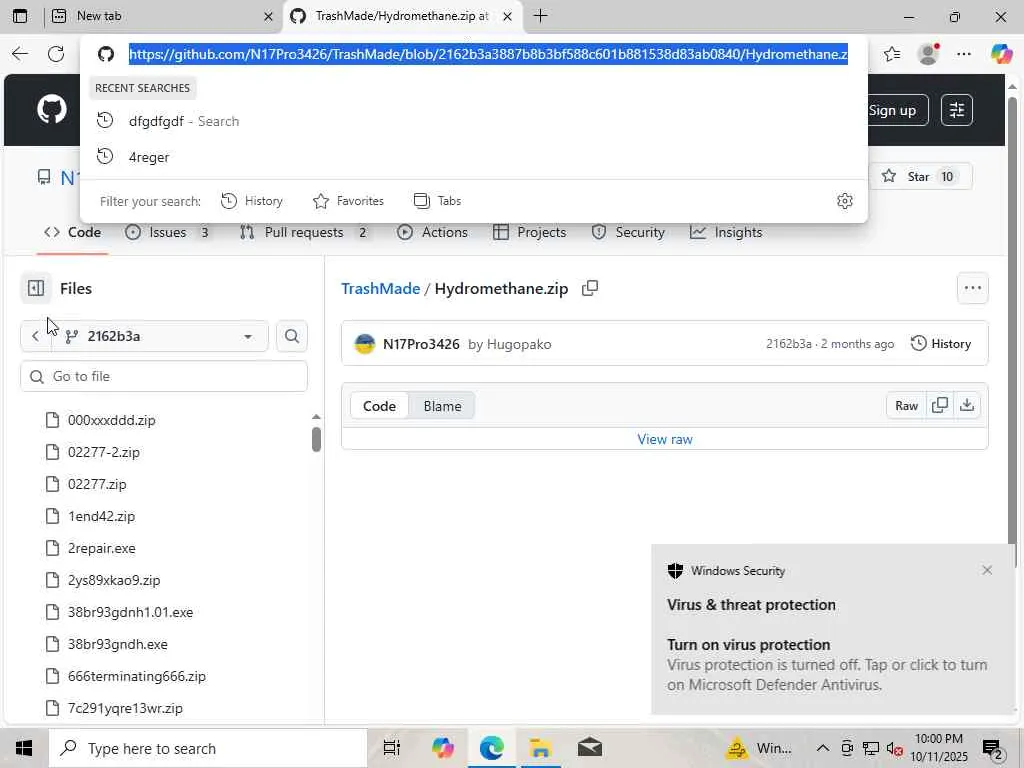Click the View raw link
The height and width of the screenshot is (768, 1024).
665,440
